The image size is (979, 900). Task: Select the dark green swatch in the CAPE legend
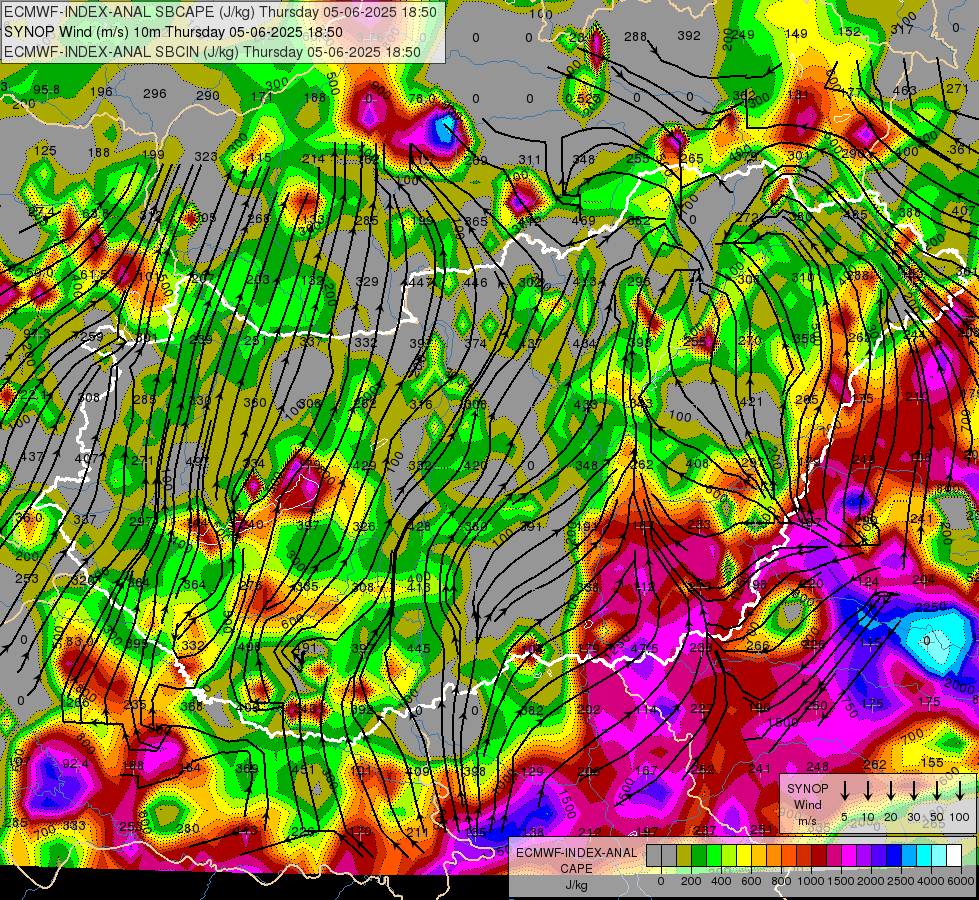(699, 855)
